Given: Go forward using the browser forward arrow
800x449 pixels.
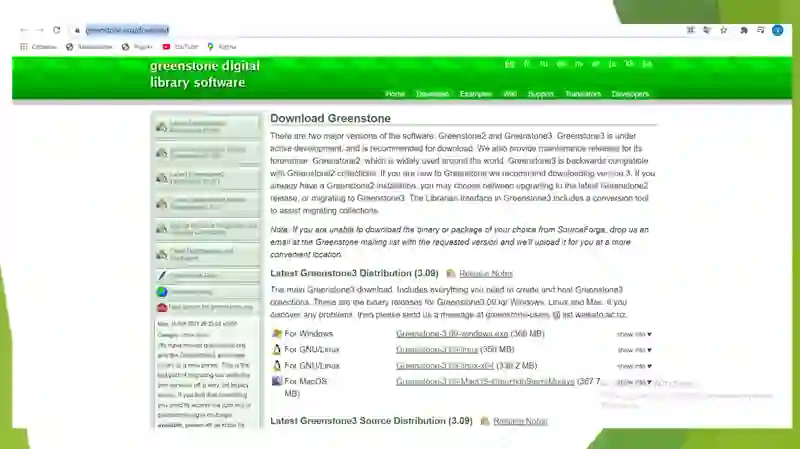Looking at the screenshot, I should pyautogui.click(x=40, y=31).
